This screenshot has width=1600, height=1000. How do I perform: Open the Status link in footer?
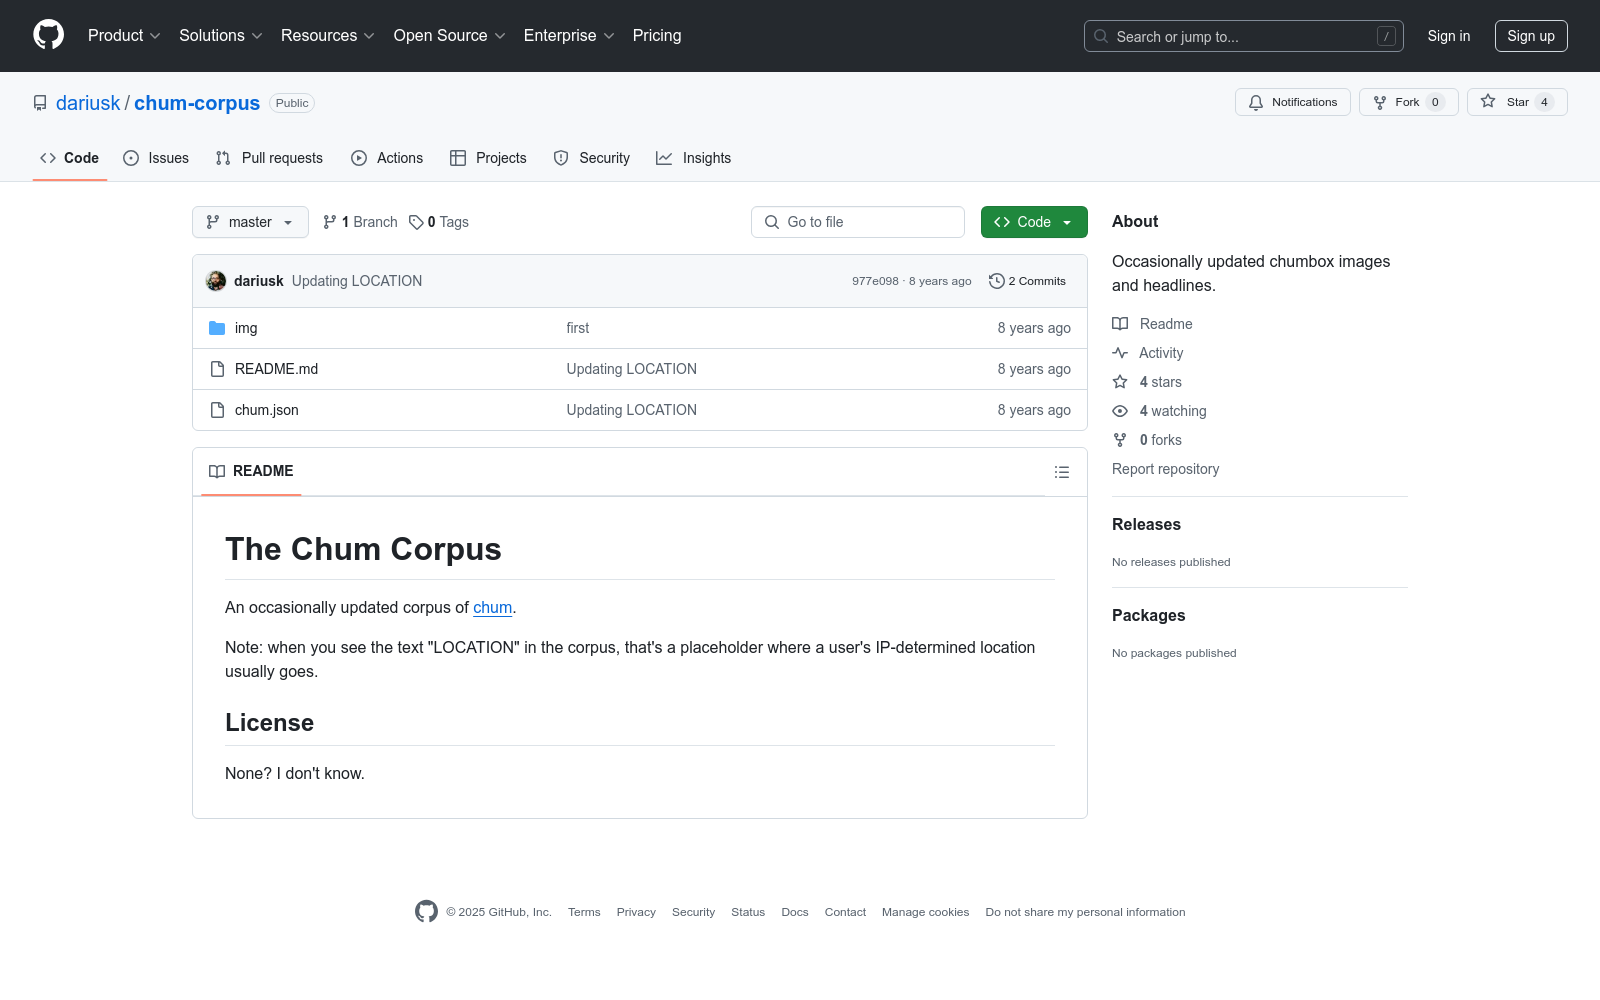click(748, 912)
